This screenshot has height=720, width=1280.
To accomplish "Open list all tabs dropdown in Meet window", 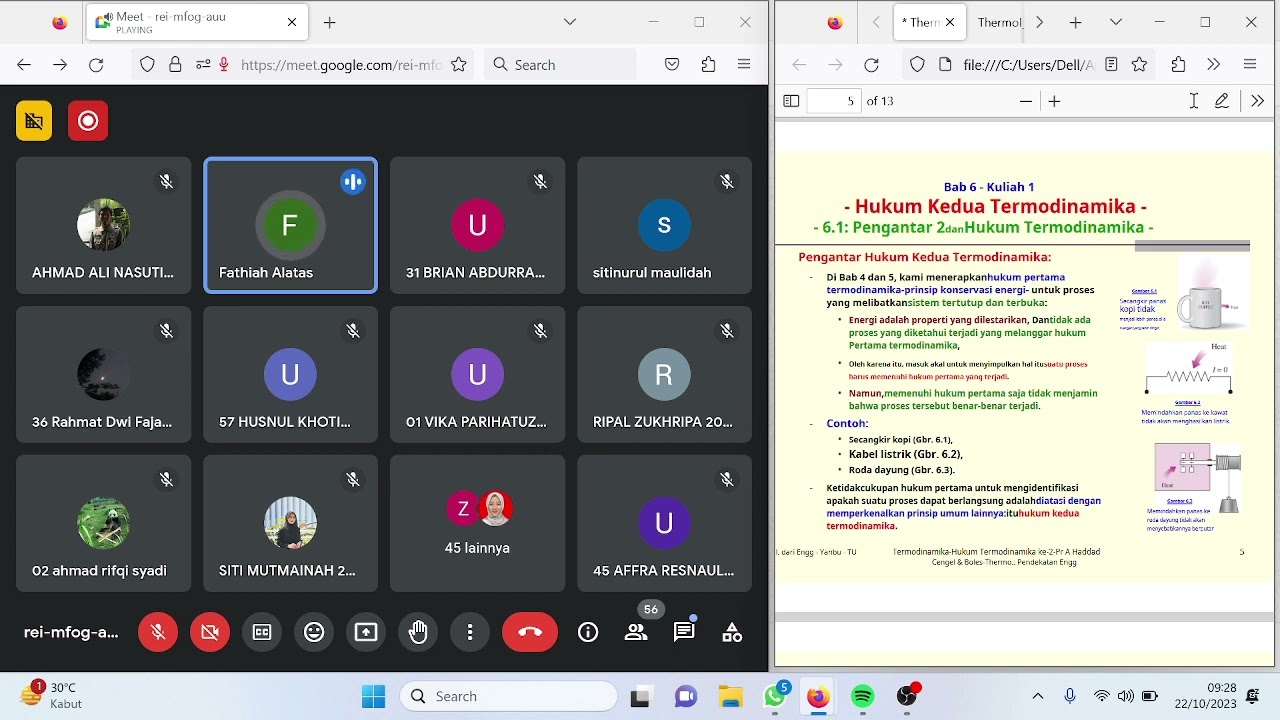I will point(570,22).
